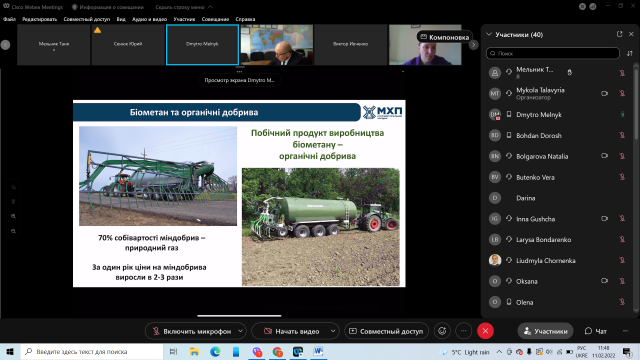
Task: Open the Совещание menu
Action: pyautogui.click(x=215, y=19)
